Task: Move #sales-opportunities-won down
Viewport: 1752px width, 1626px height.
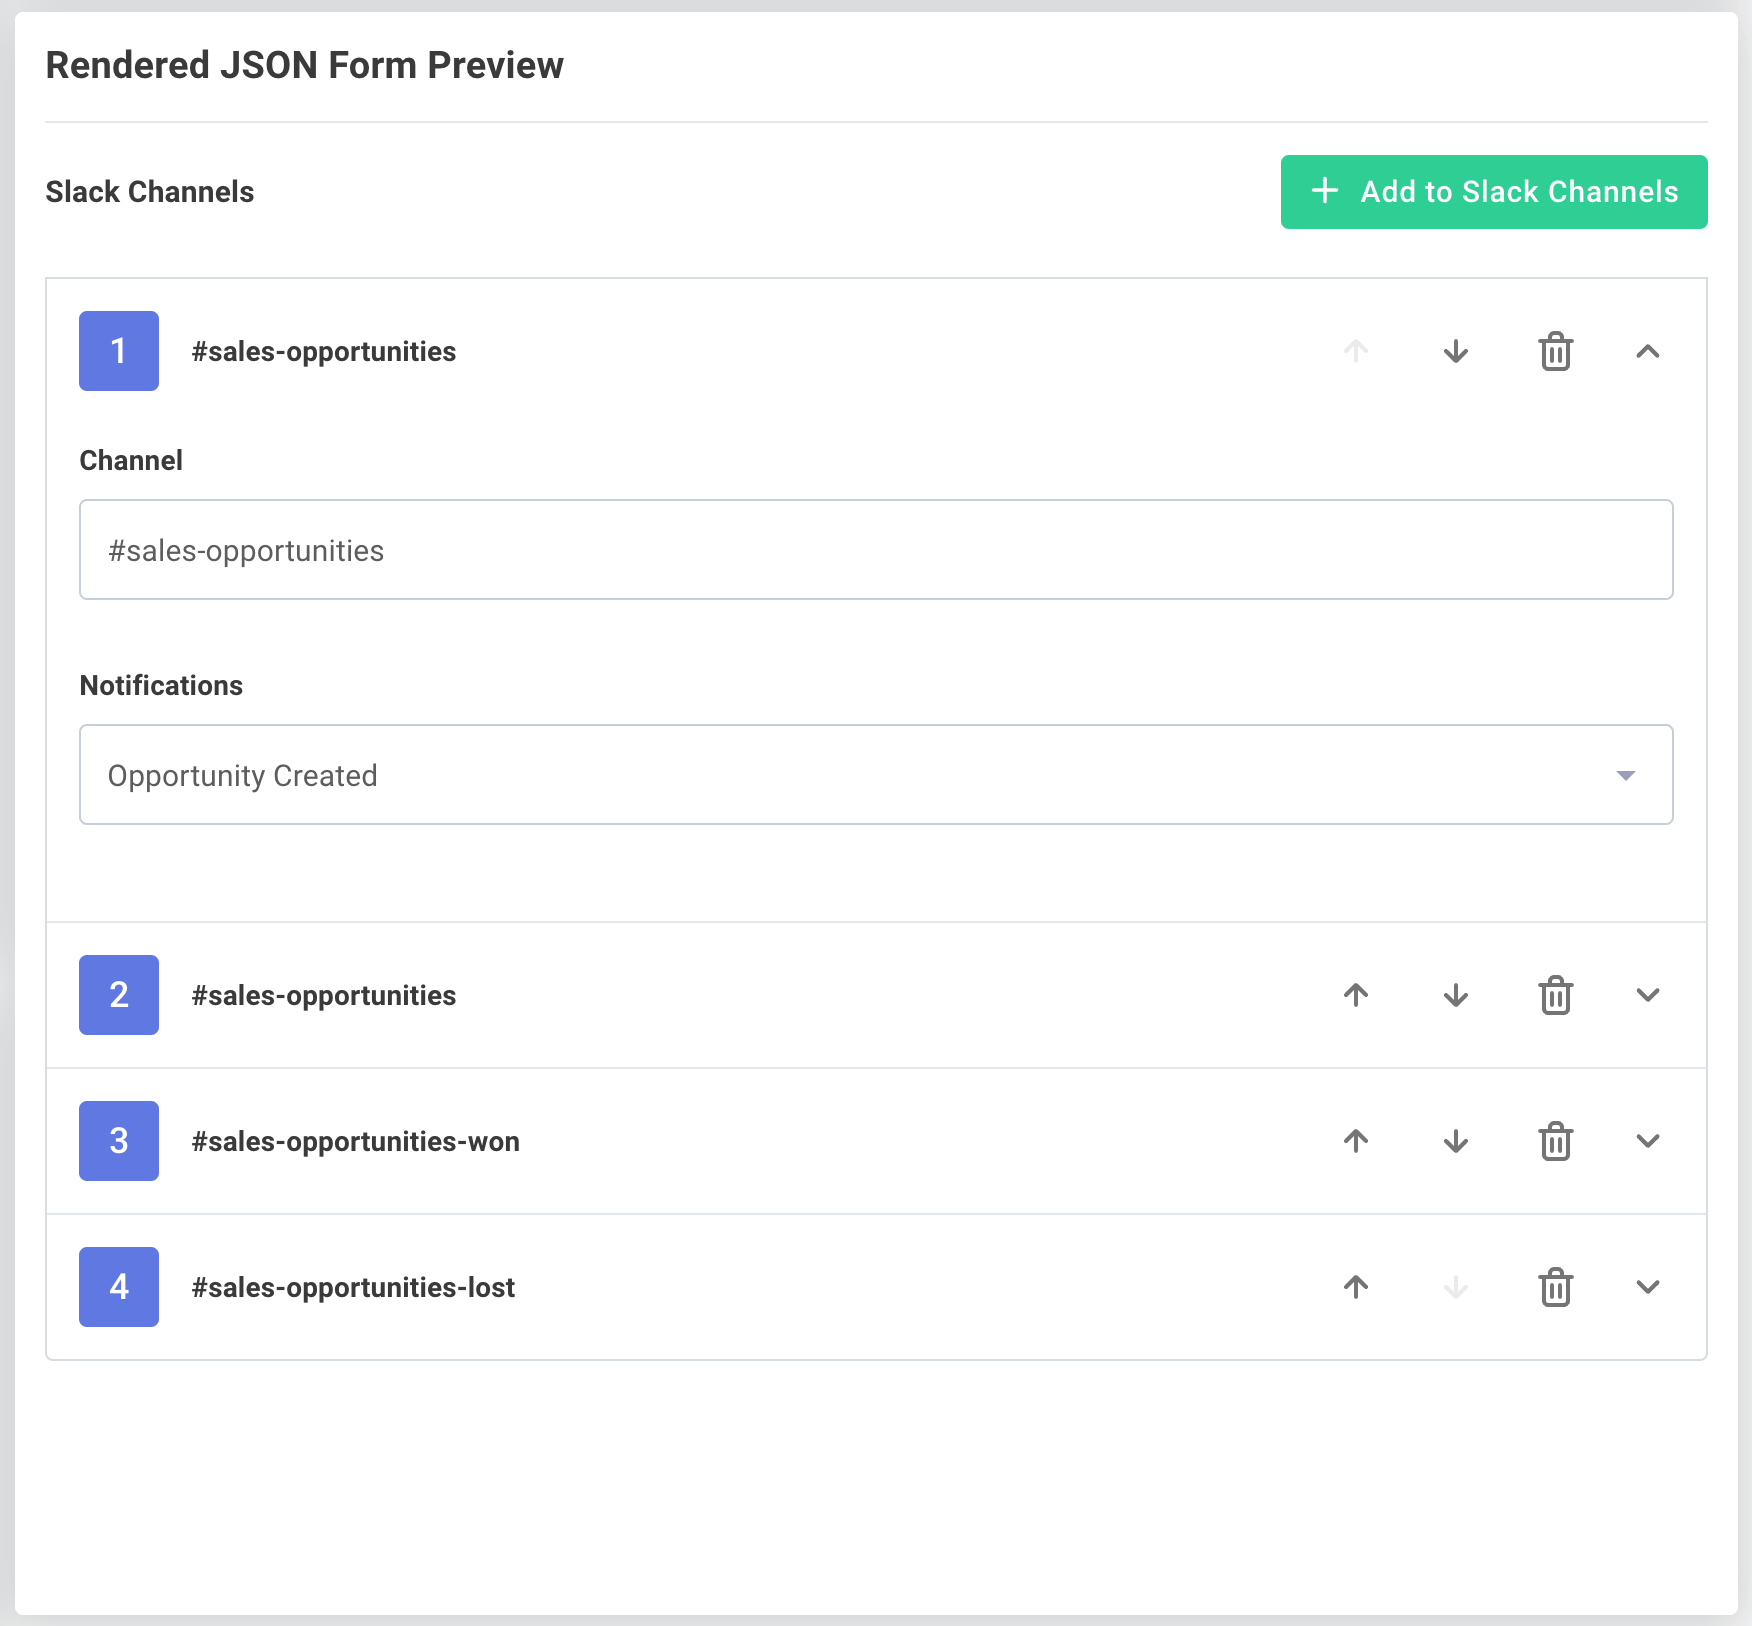Action: coord(1456,1141)
